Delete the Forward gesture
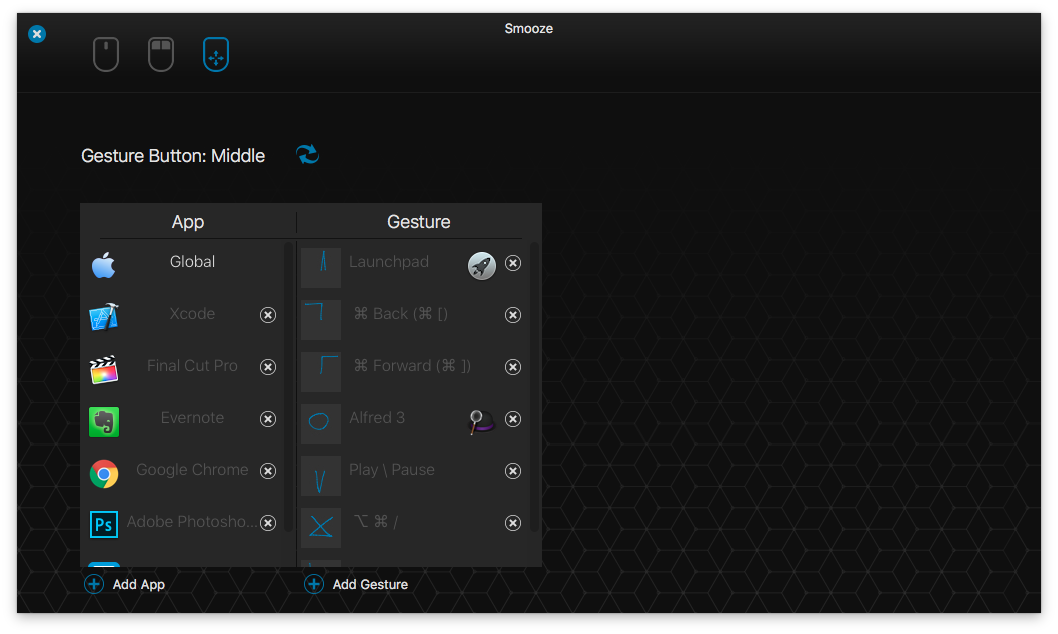The height and width of the screenshot is (634, 1058). pyautogui.click(x=513, y=367)
